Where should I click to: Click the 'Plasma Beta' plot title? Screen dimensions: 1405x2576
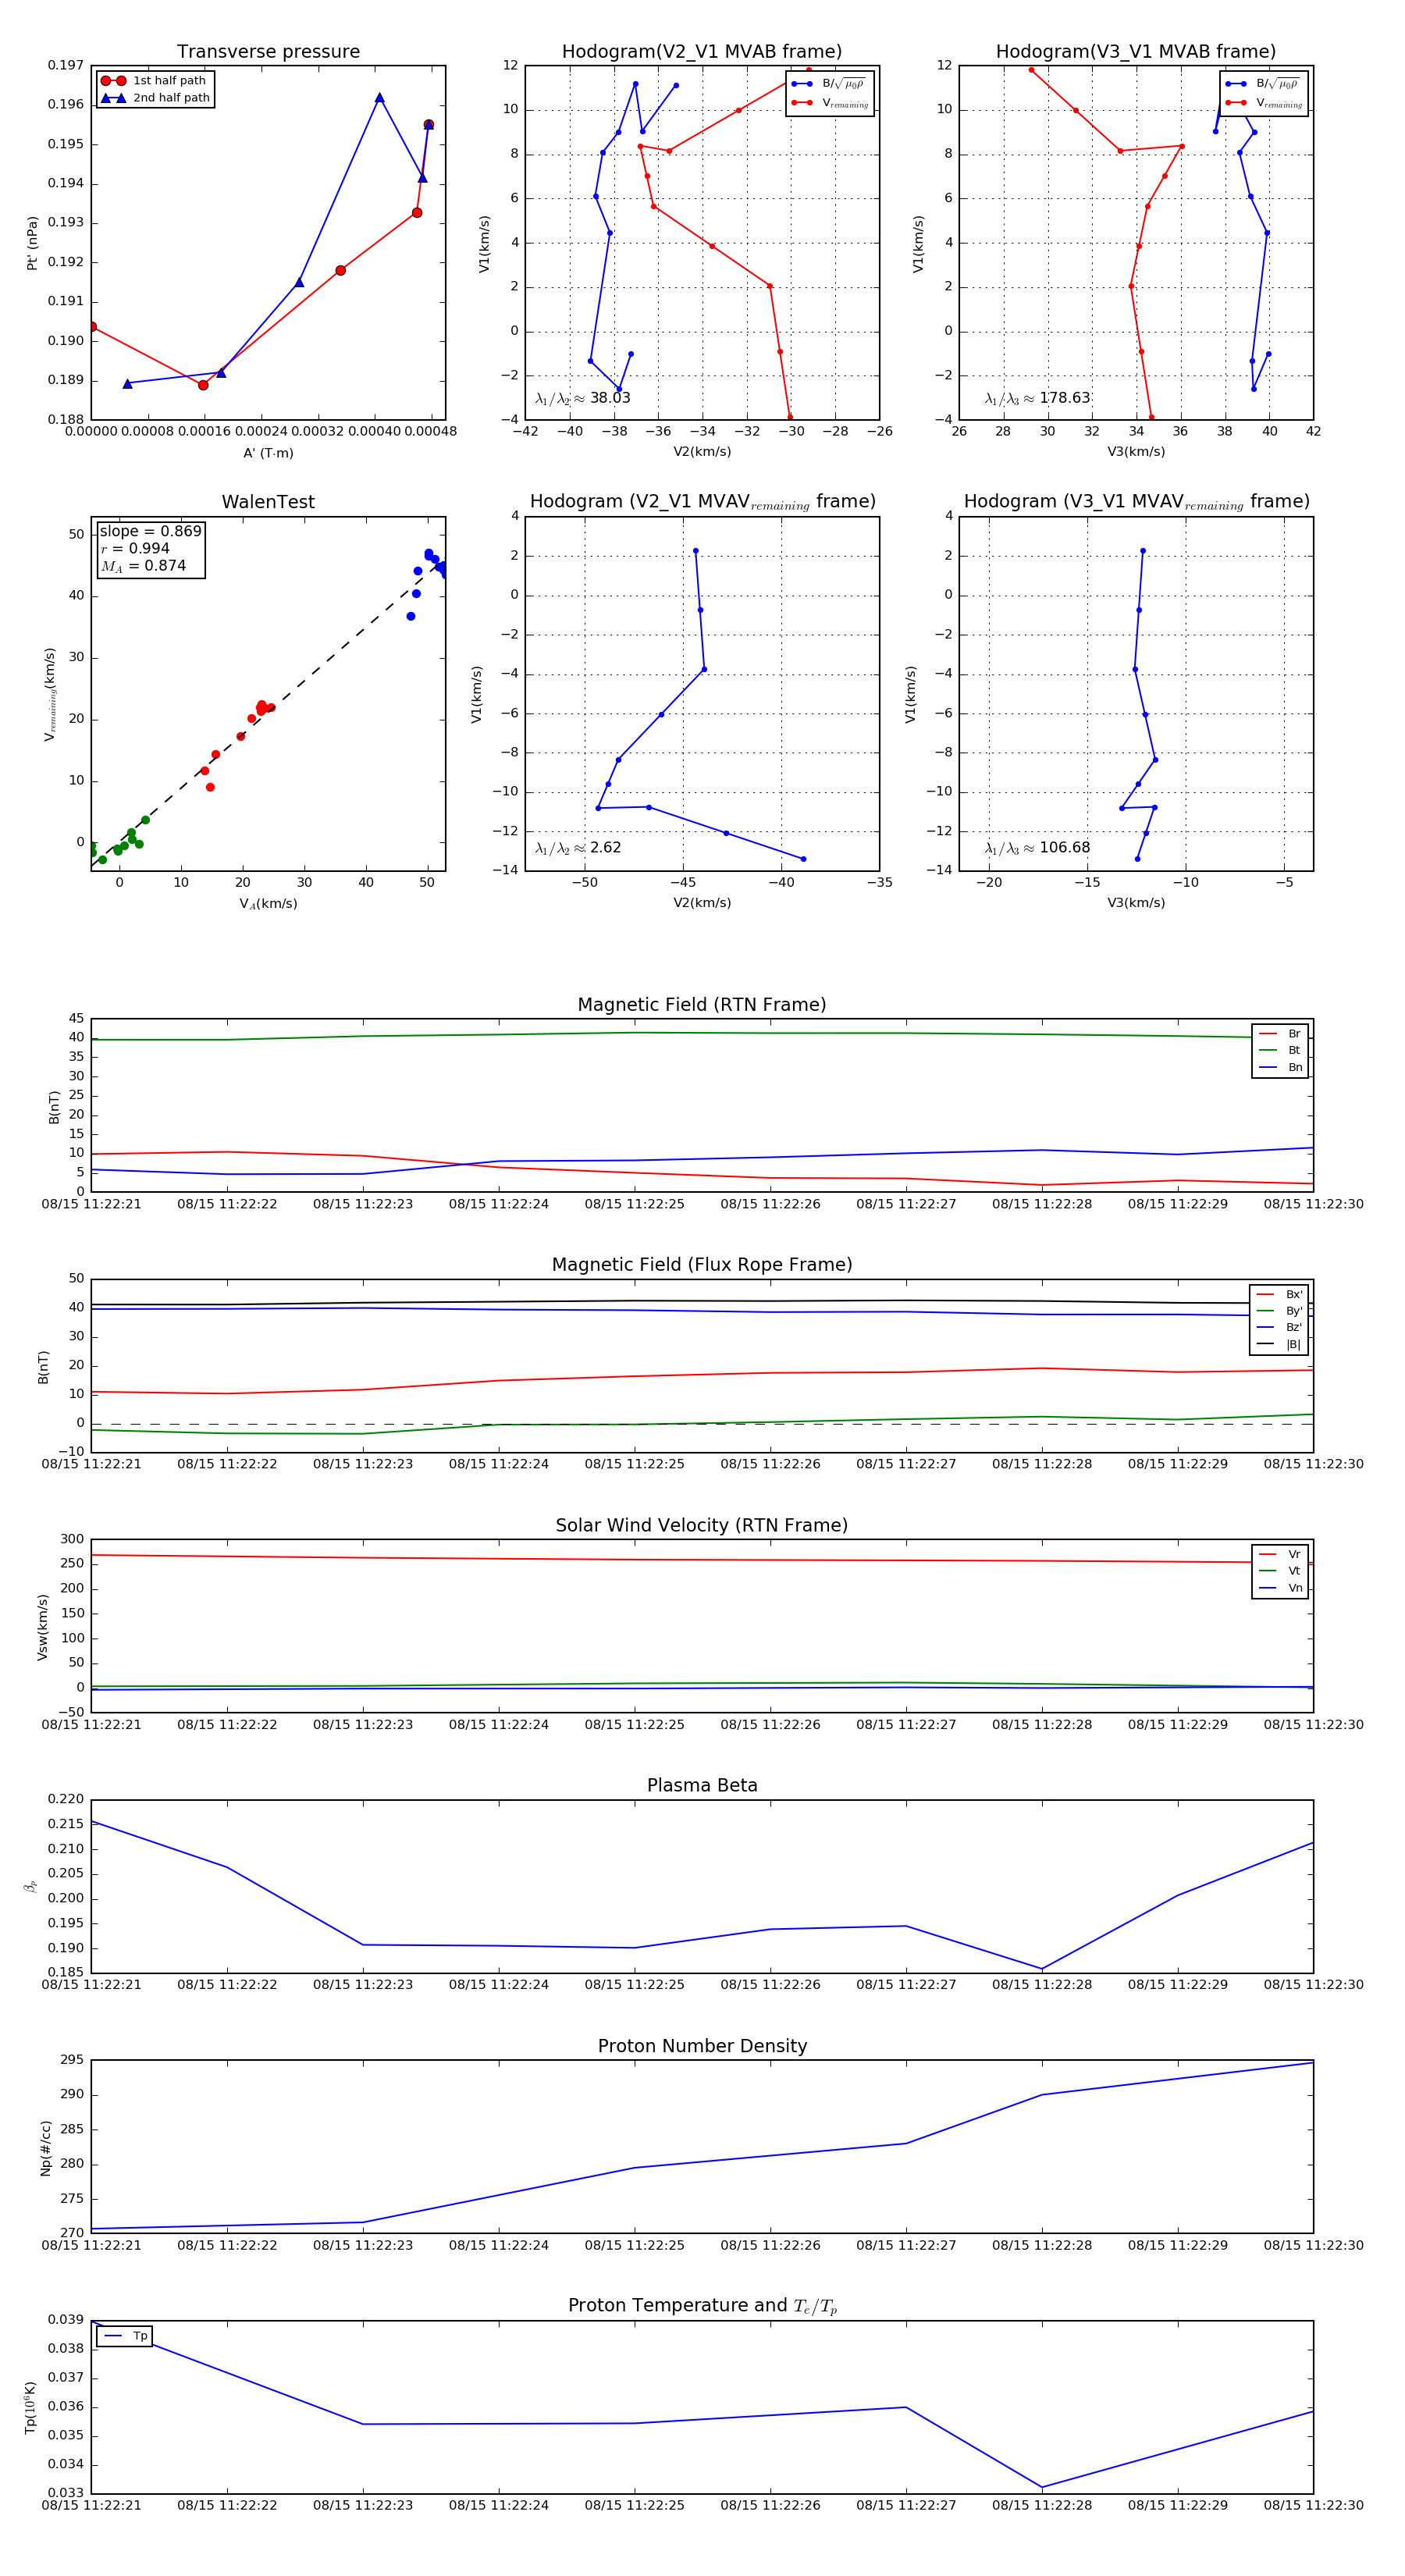[x=702, y=1786]
